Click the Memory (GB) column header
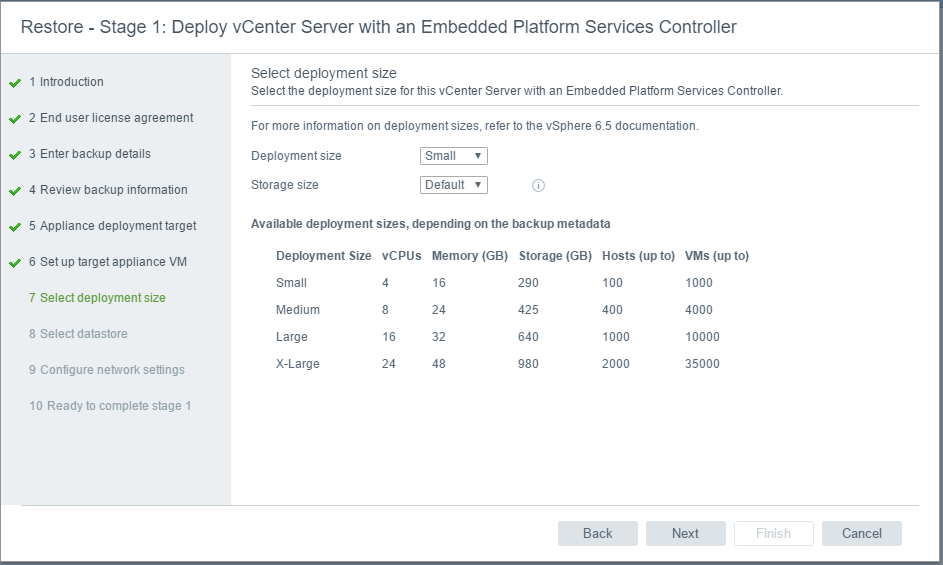Image resolution: width=943 pixels, height=565 pixels. [x=470, y=256]
